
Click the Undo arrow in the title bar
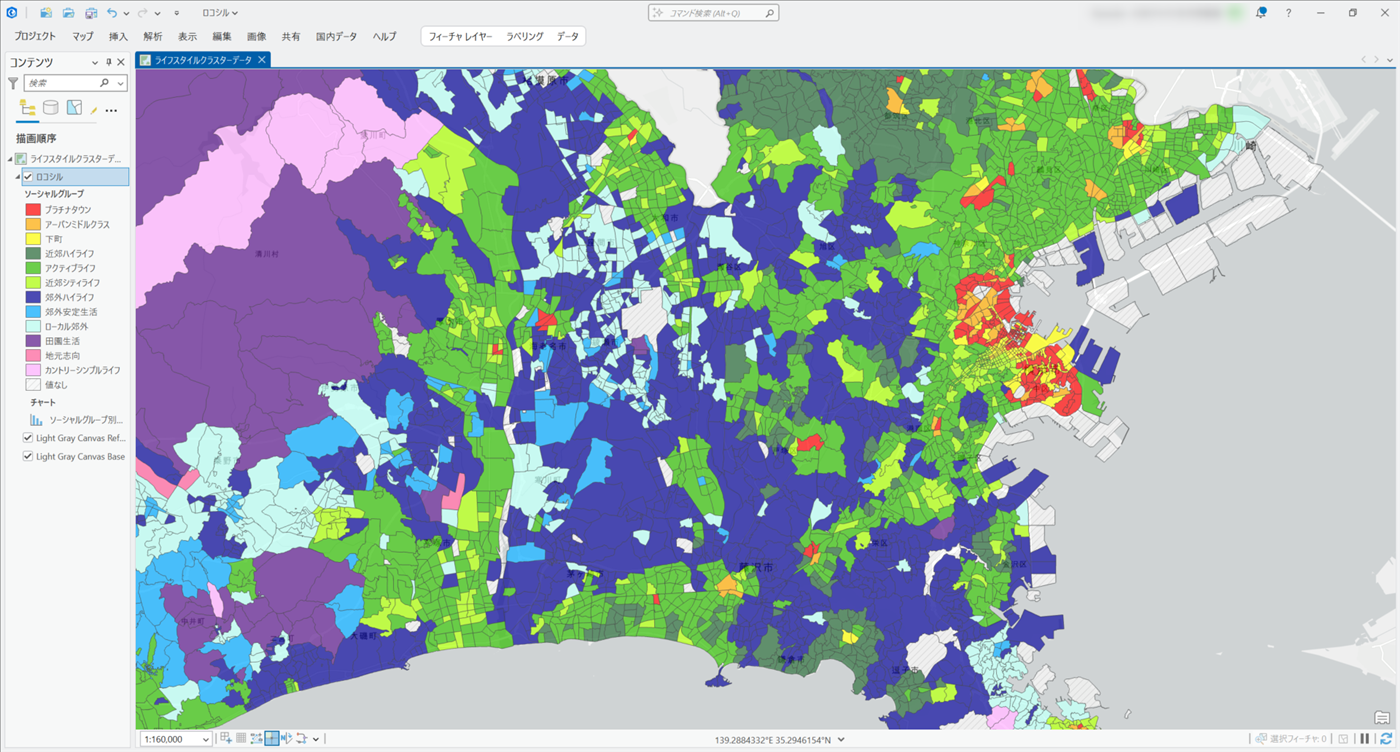click(112, 13)
